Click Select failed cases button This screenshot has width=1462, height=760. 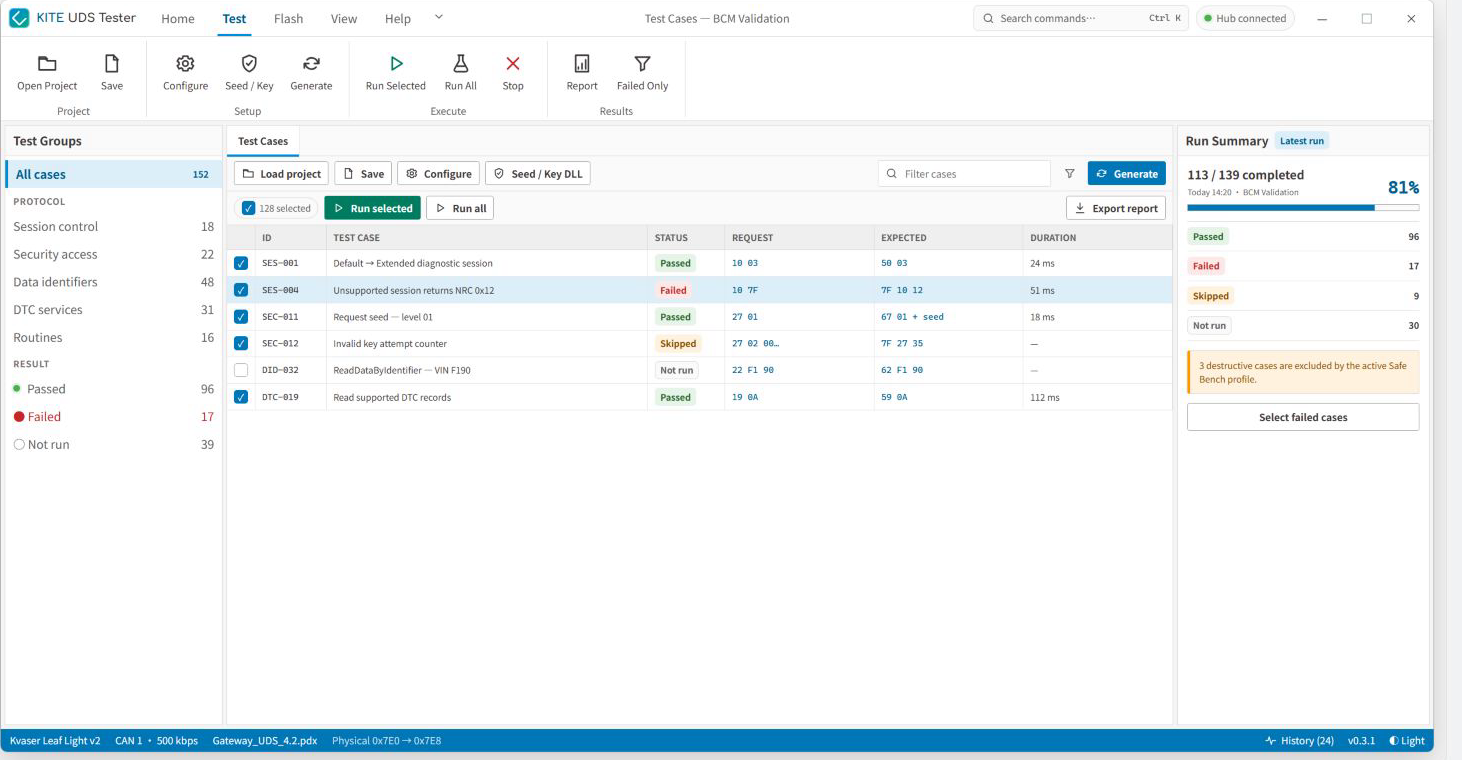(1303, 417)
